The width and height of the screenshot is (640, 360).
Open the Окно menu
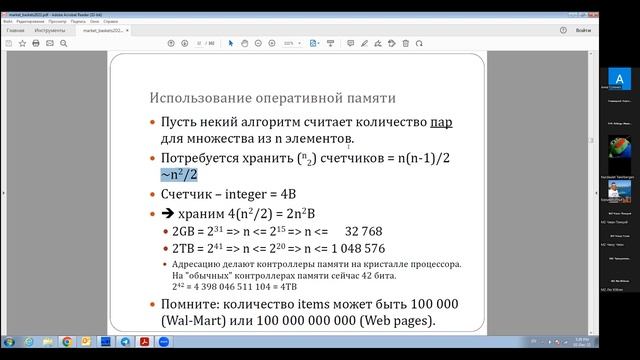tap(94, 21)
